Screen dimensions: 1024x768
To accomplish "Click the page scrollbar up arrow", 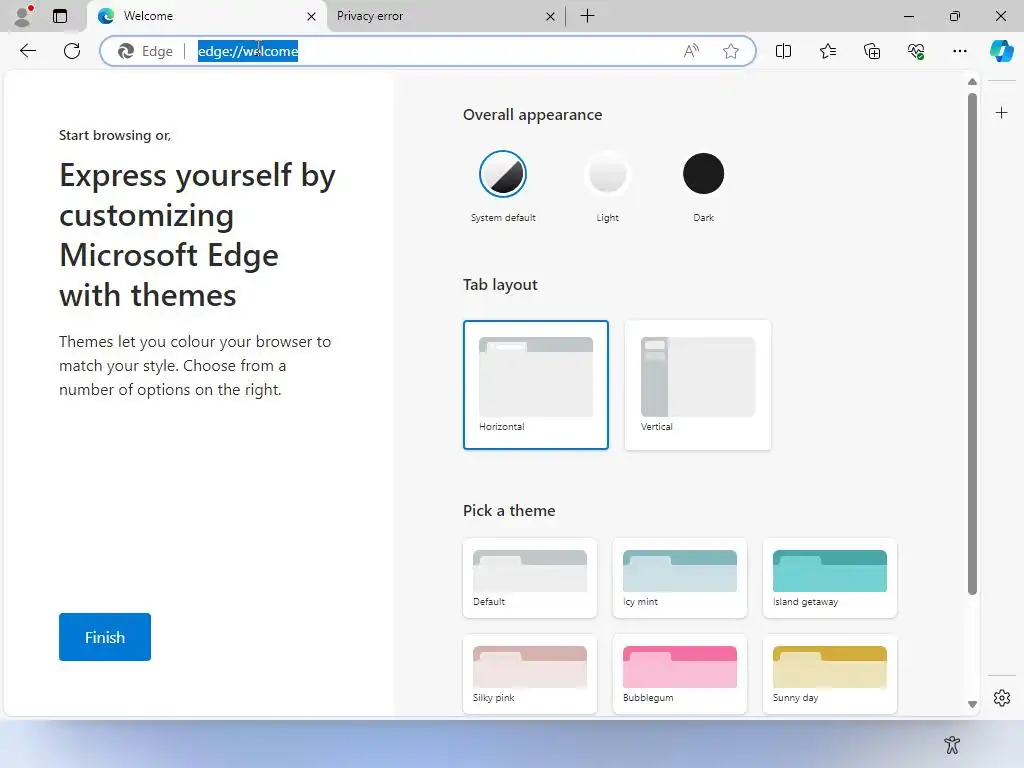I will tap(972, 82).
